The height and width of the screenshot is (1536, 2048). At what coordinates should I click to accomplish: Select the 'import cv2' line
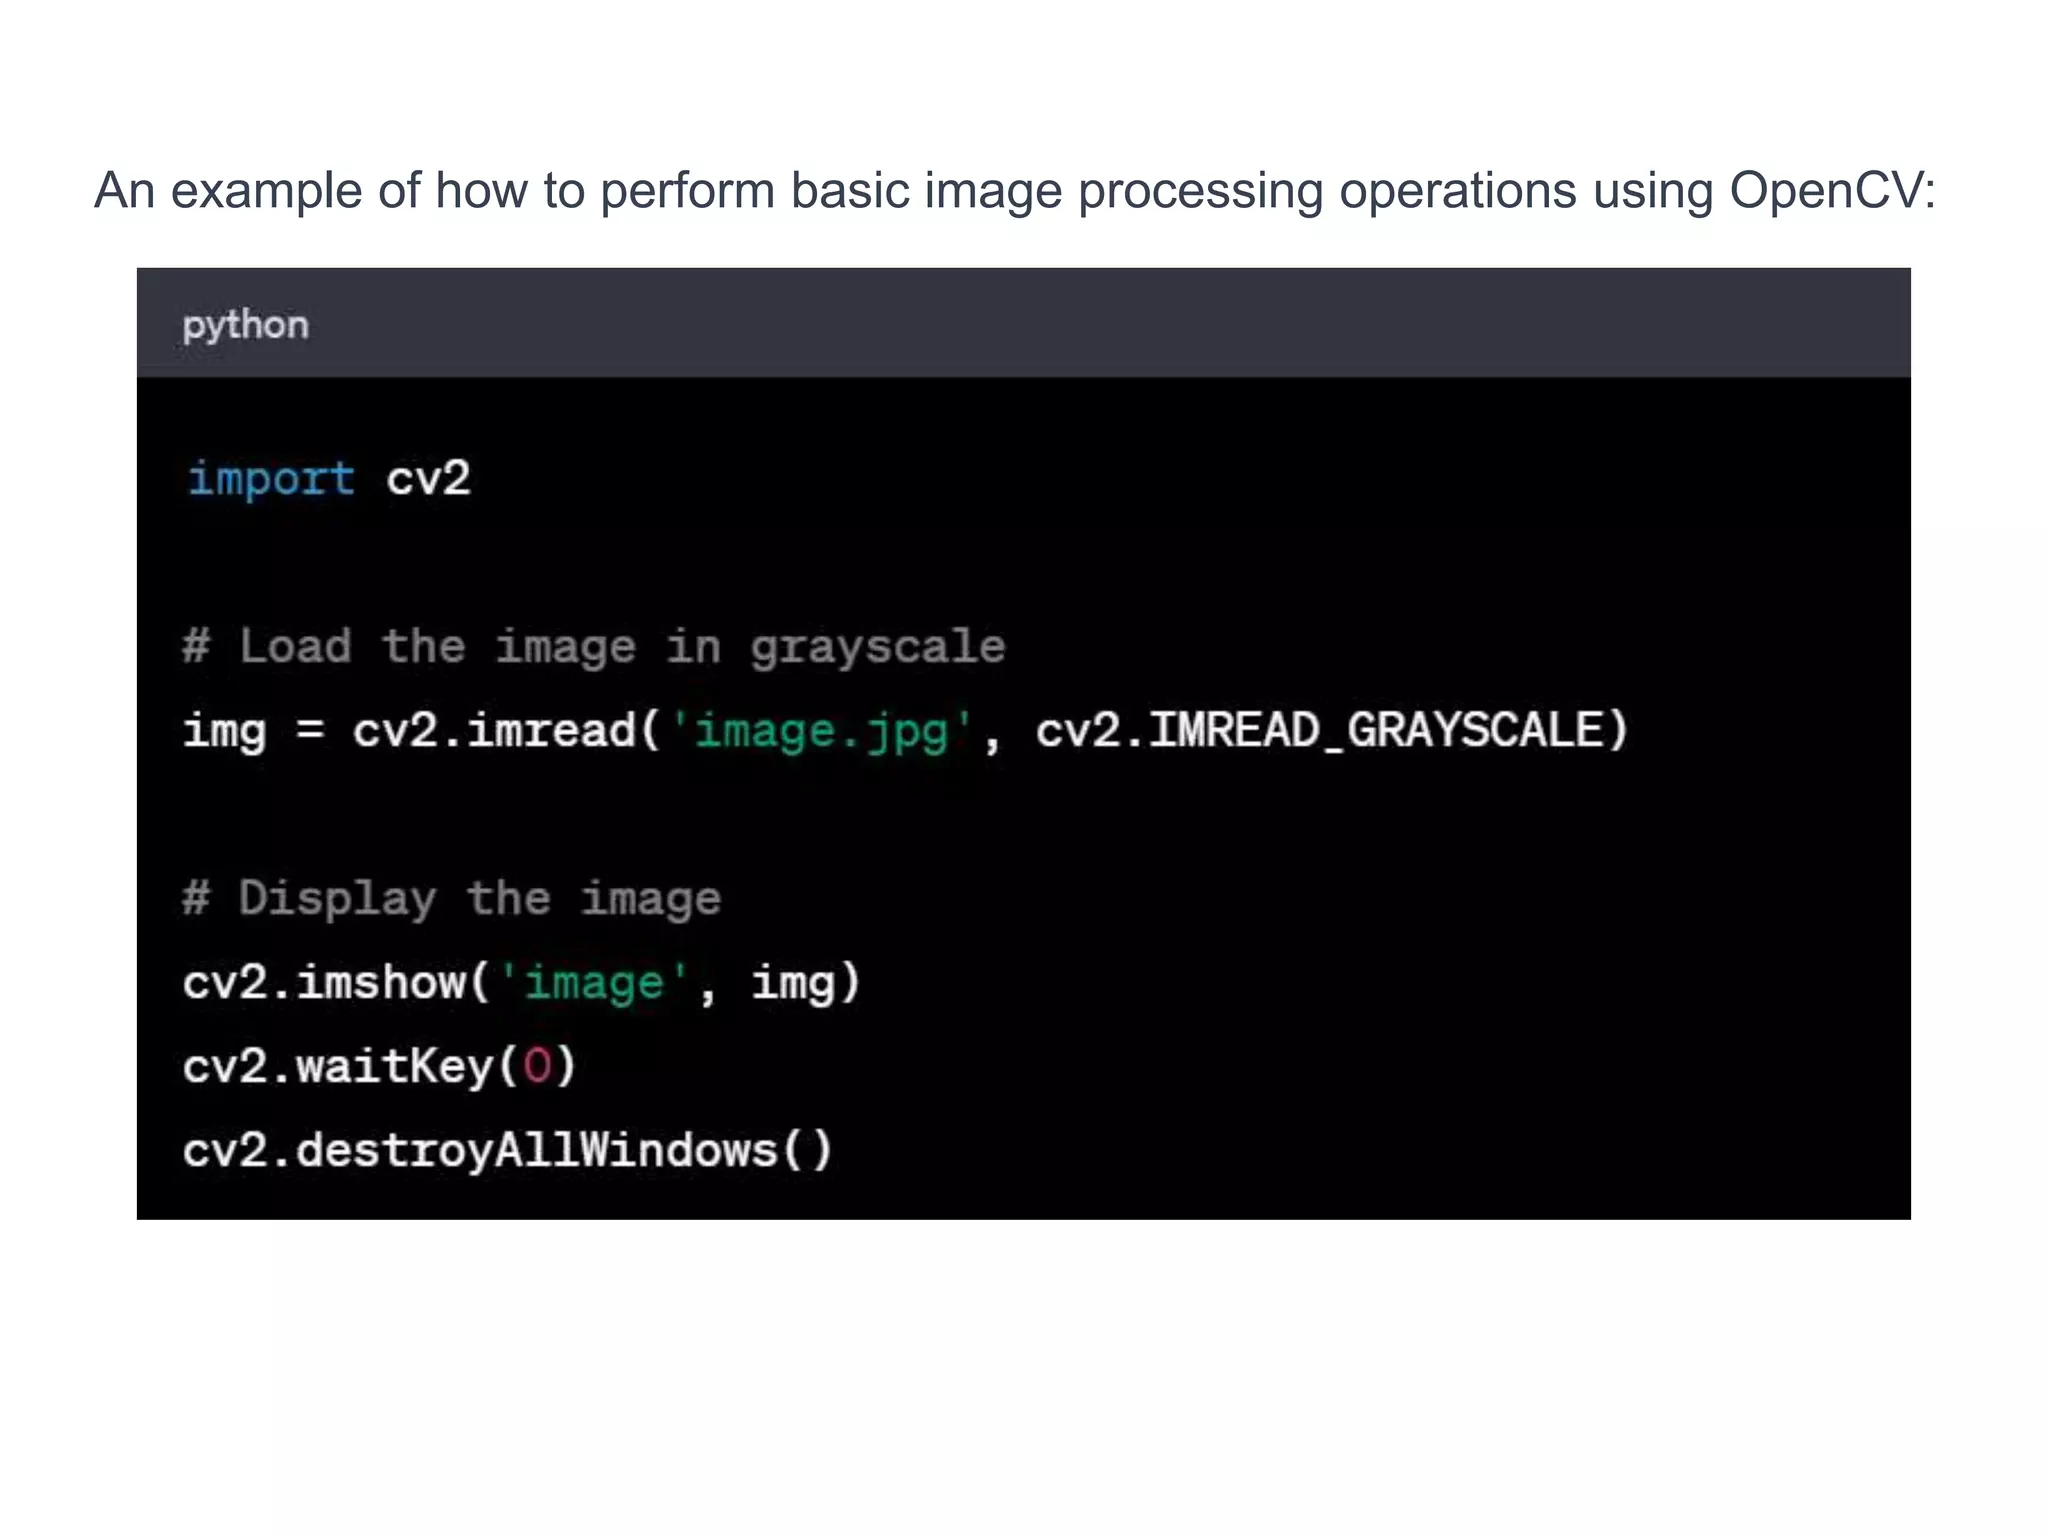(x=328, y=478)
